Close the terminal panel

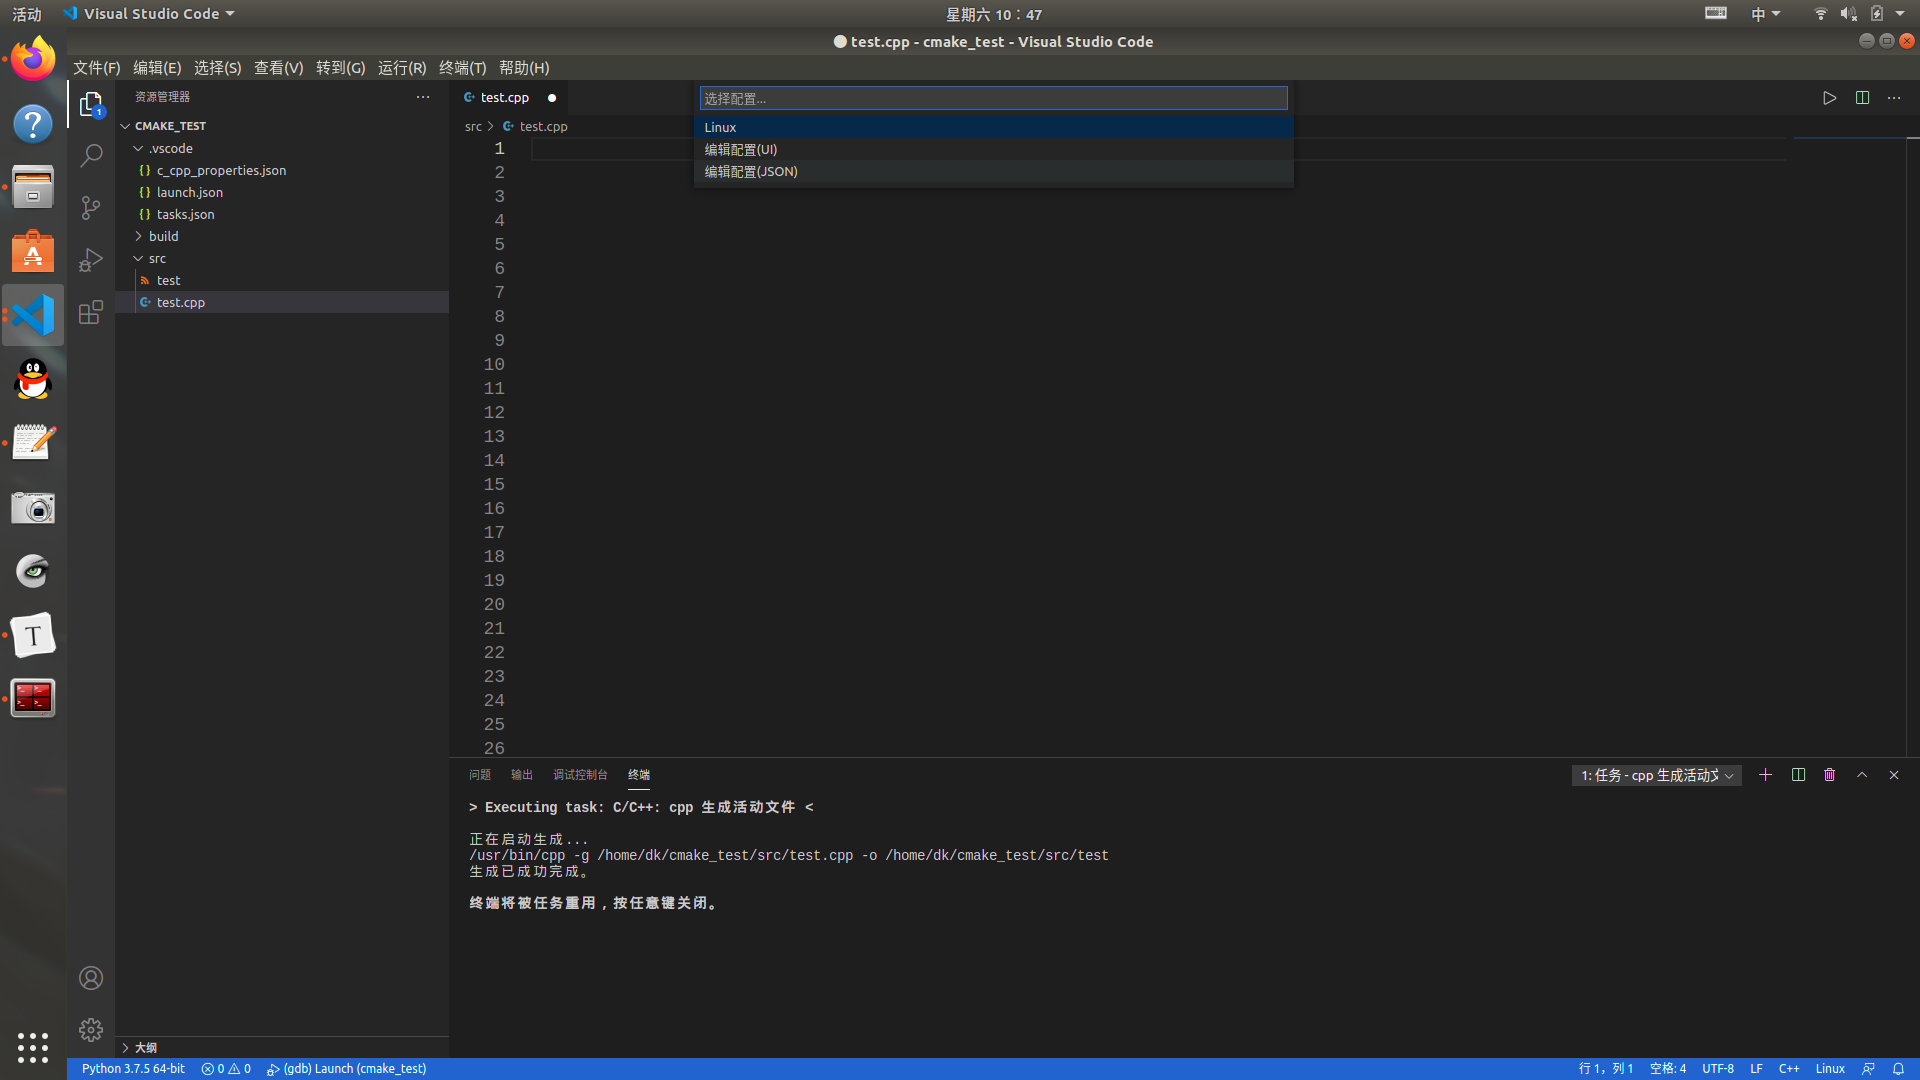[x=1894, y=775]
